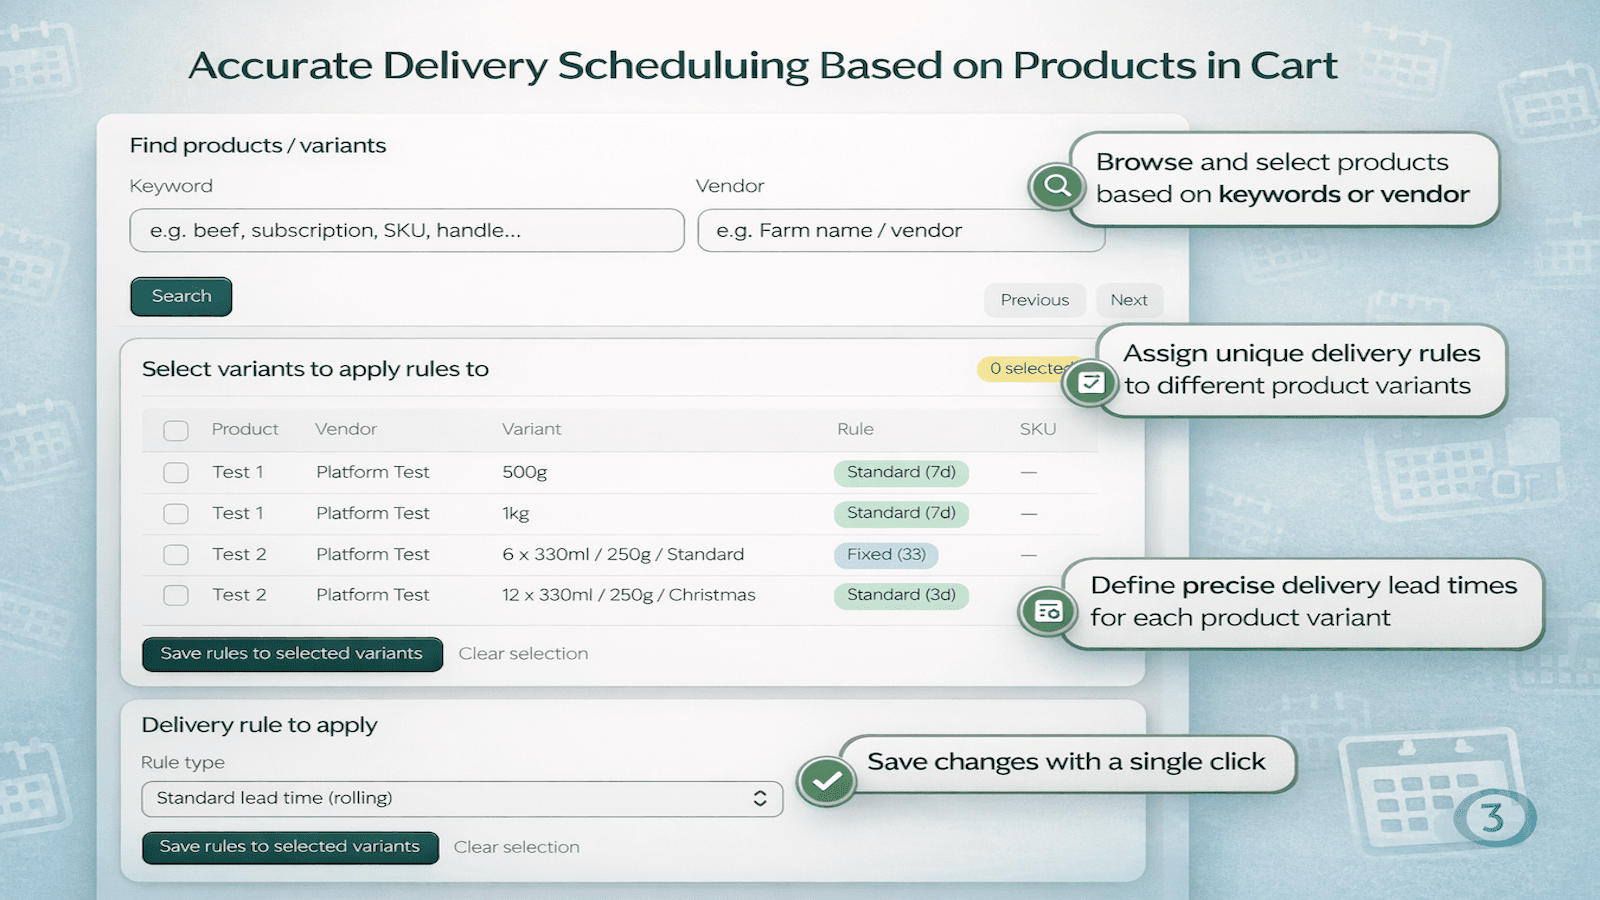The image size is (1600, 900).
Task: Click the 1kg variant cell
Action: pos(516,513)
